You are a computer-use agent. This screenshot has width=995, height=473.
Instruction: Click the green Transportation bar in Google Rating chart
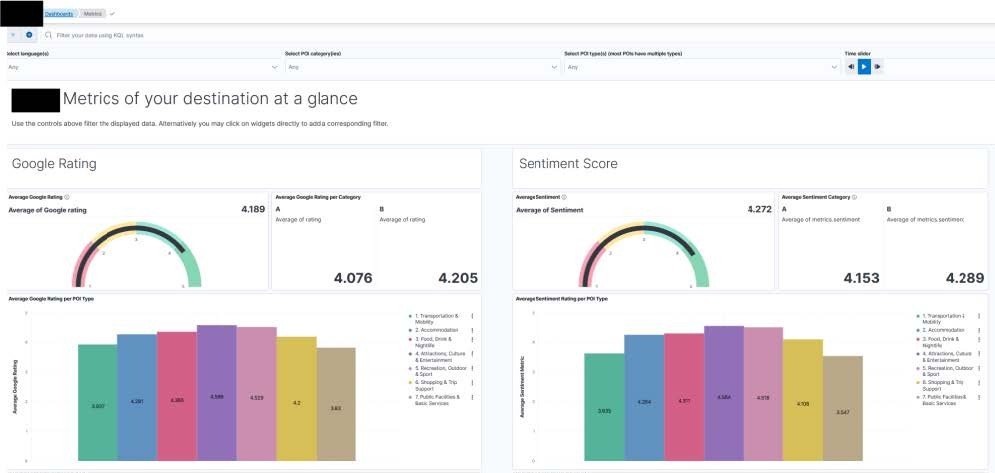98,403
